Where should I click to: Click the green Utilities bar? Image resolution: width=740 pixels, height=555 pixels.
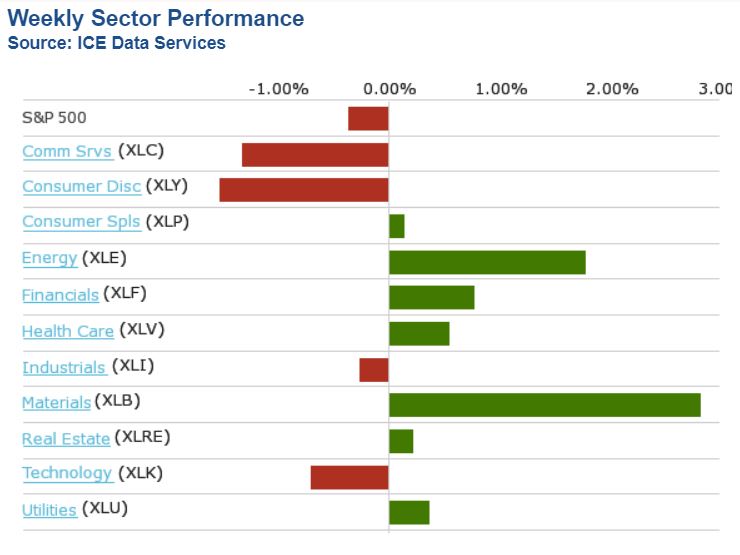coord(409,512)
